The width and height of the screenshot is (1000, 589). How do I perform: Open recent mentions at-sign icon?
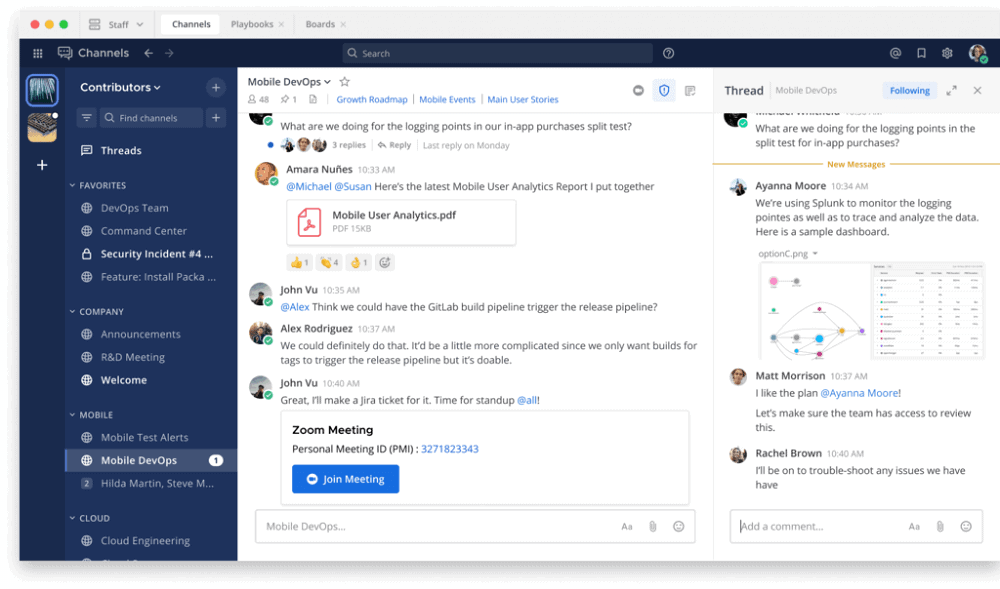click(x=895, y=54)
